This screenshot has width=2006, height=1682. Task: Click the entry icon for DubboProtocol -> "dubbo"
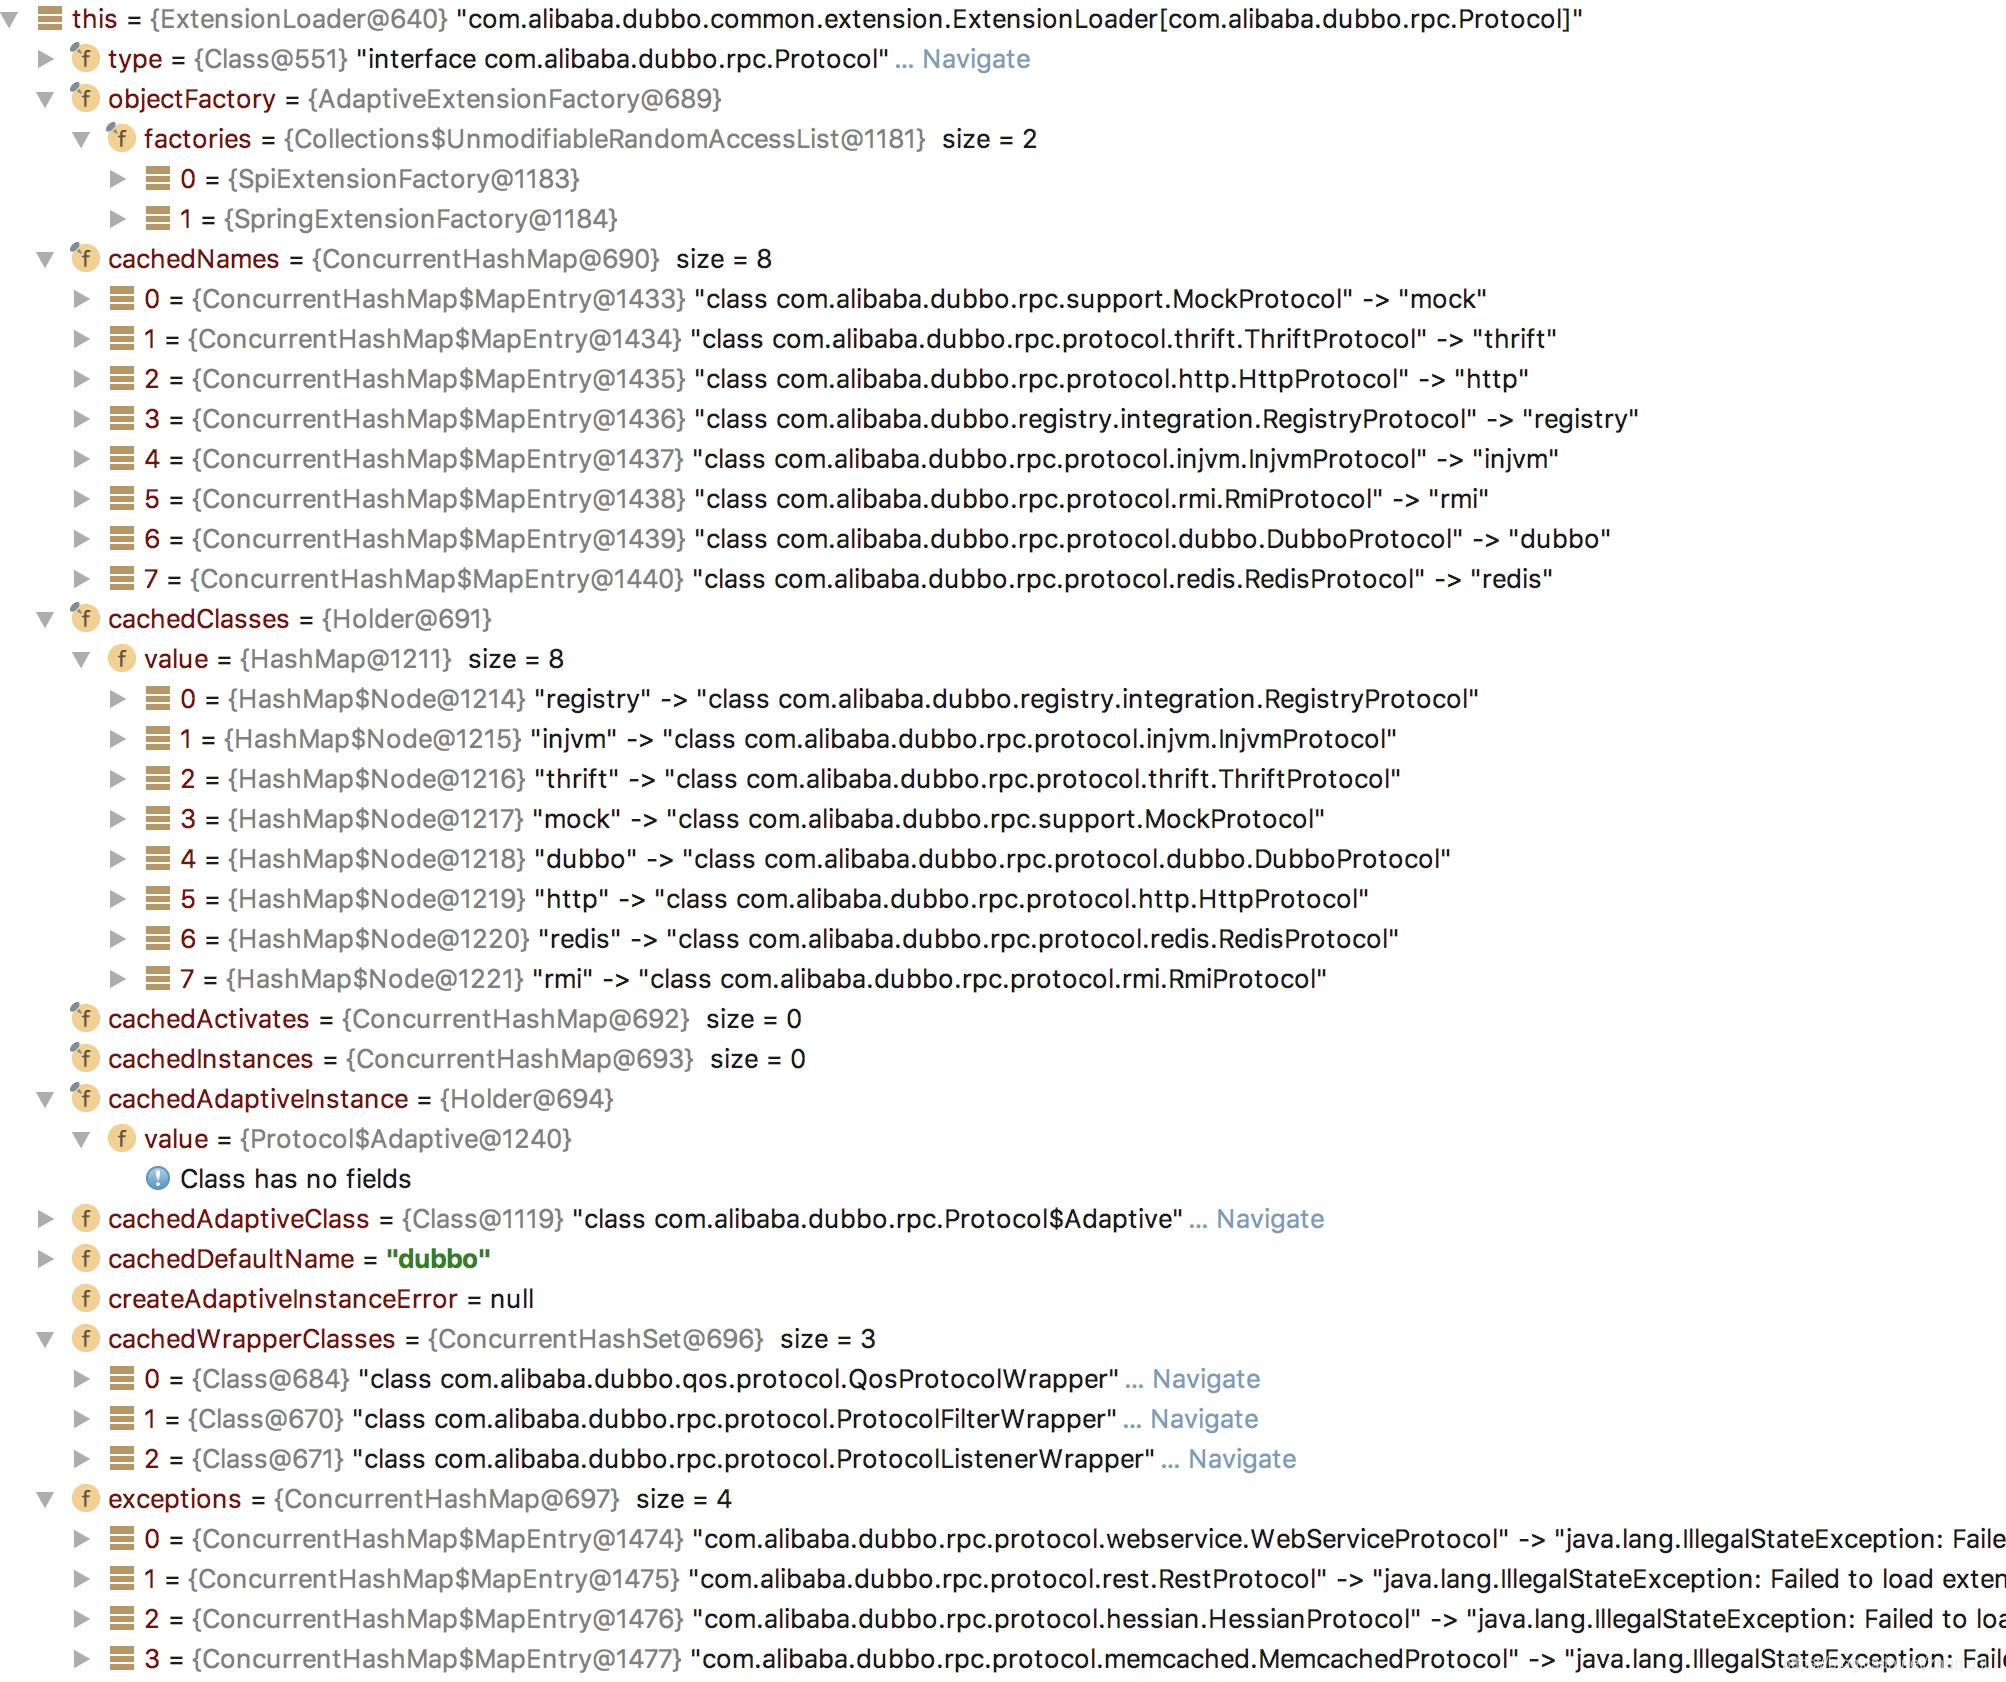[x=121, y=539]
